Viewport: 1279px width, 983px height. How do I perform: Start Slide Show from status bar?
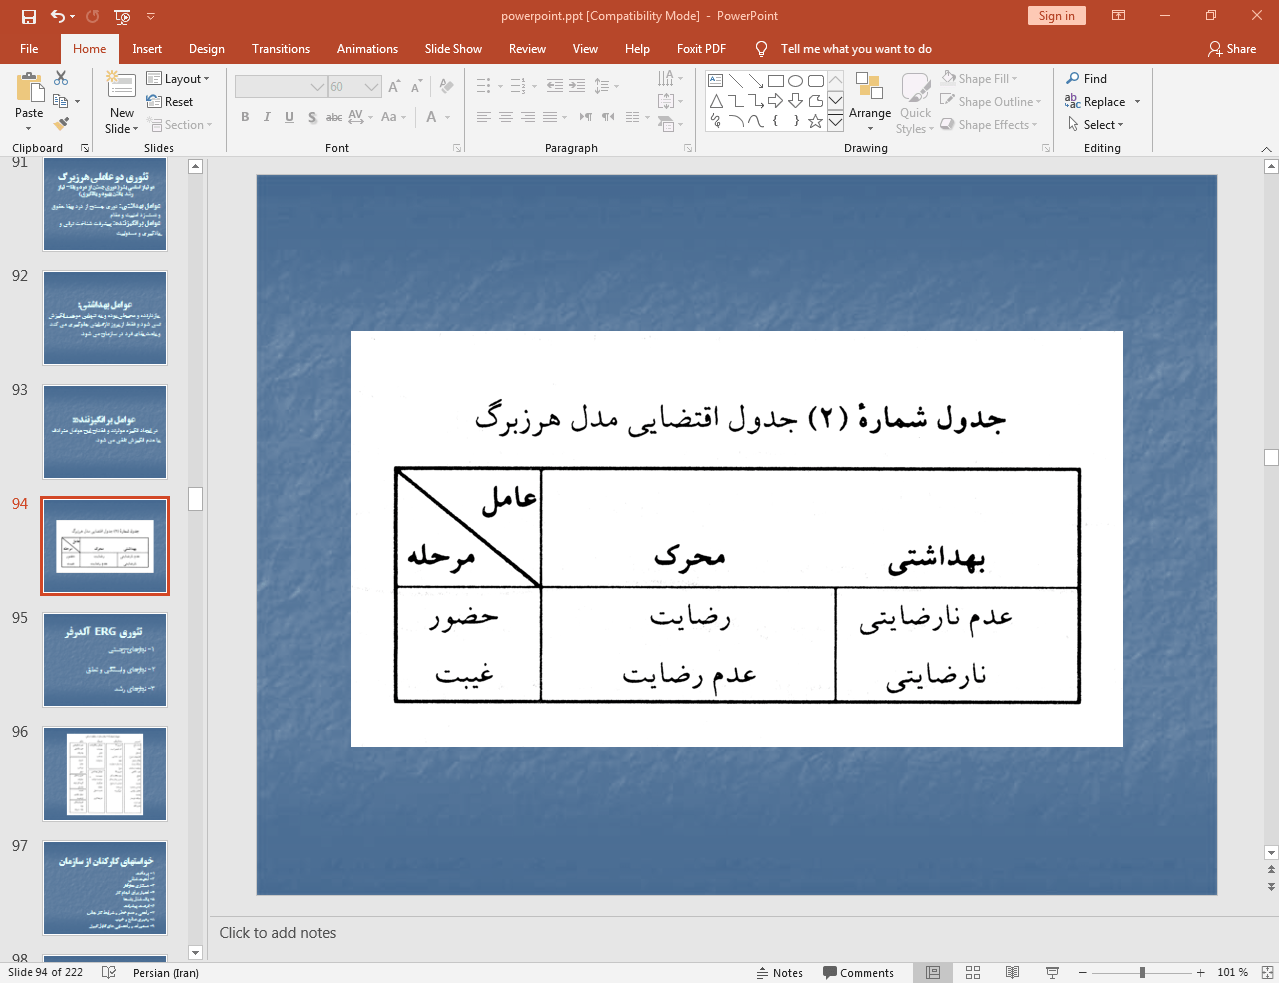(1052, 972)
